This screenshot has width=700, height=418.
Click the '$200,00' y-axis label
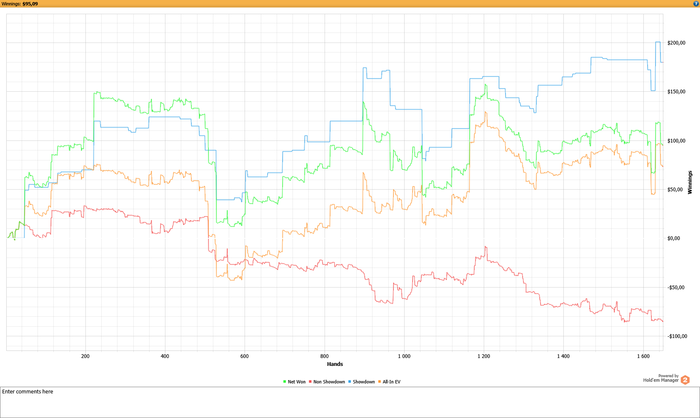click(x=676, y=43)
